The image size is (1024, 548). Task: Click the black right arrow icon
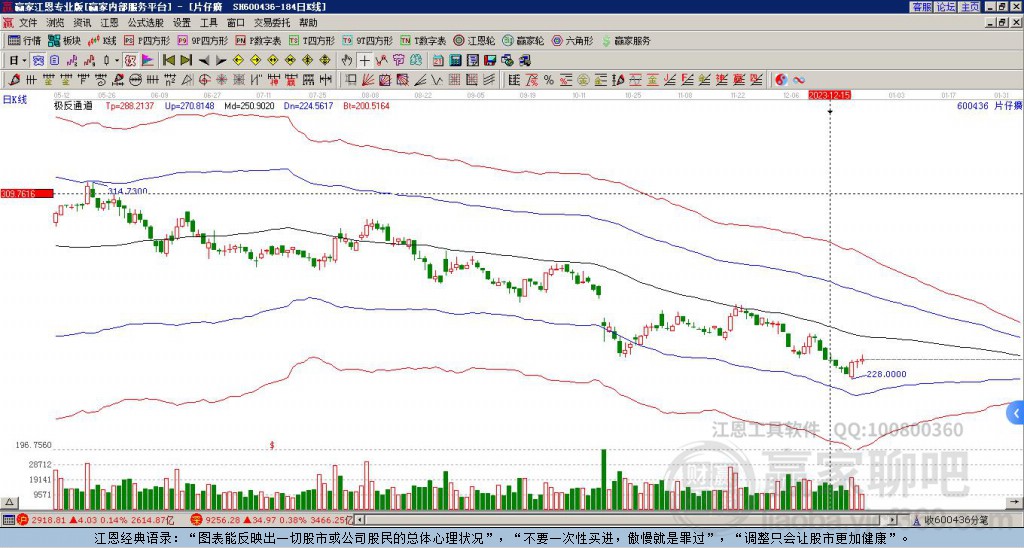pyautogui.click(x=221, y=61)
